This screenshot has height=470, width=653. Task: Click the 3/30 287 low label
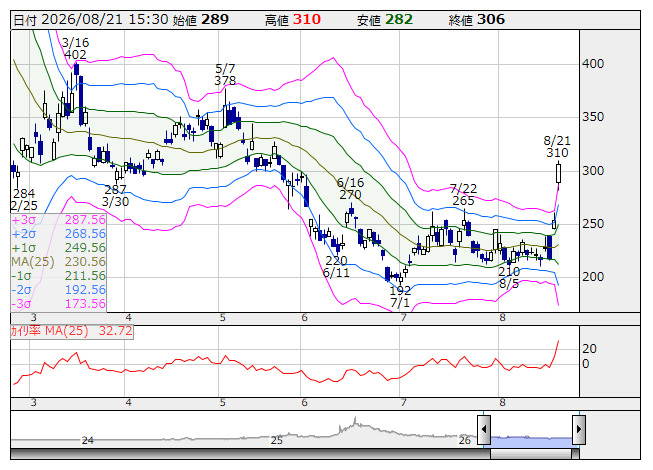115,196
